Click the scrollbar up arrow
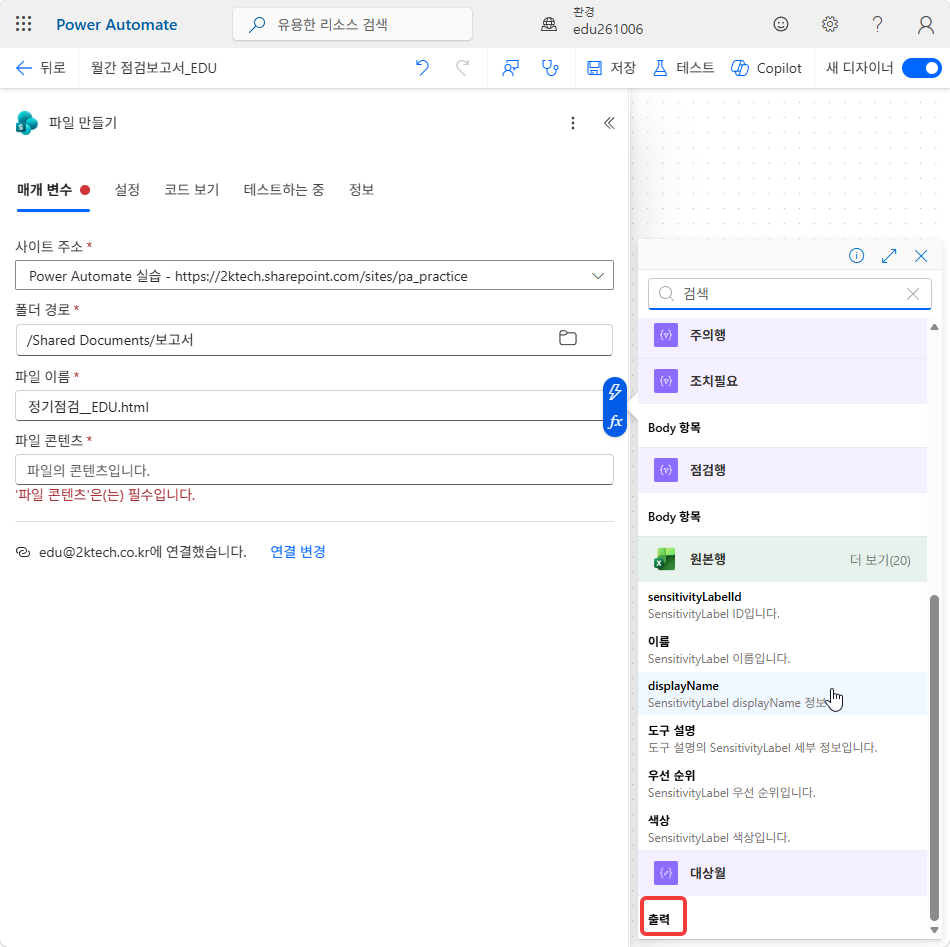Image resolution: width=950 pixels, height=947 pixels. point(934,327)
